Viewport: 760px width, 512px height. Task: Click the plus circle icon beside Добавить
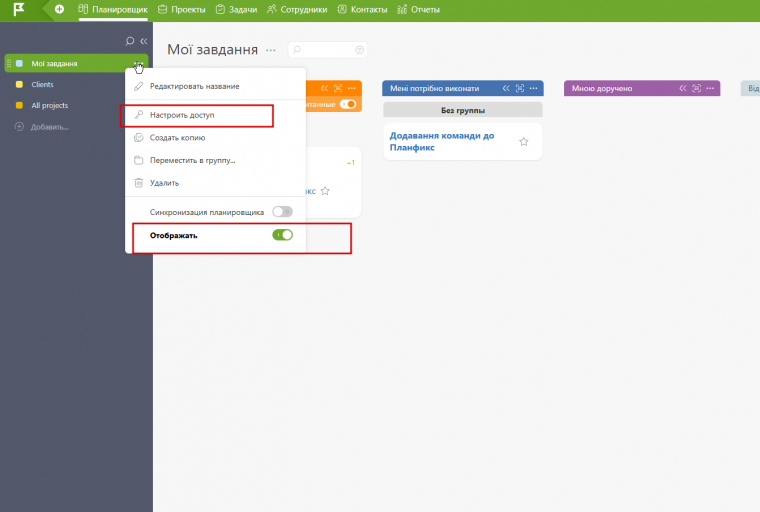pyautogui.click(x=19, y=127)
